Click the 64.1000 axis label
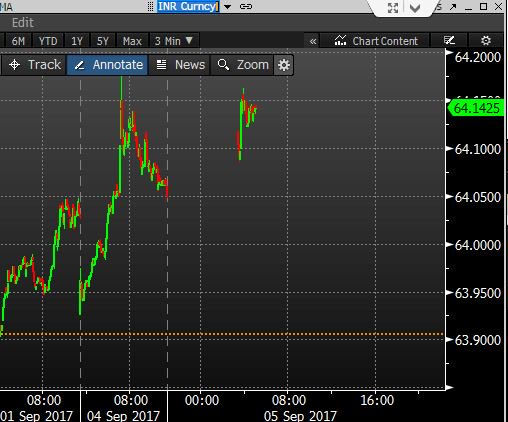Screen dimensions: 508x422 click(478, 149)
